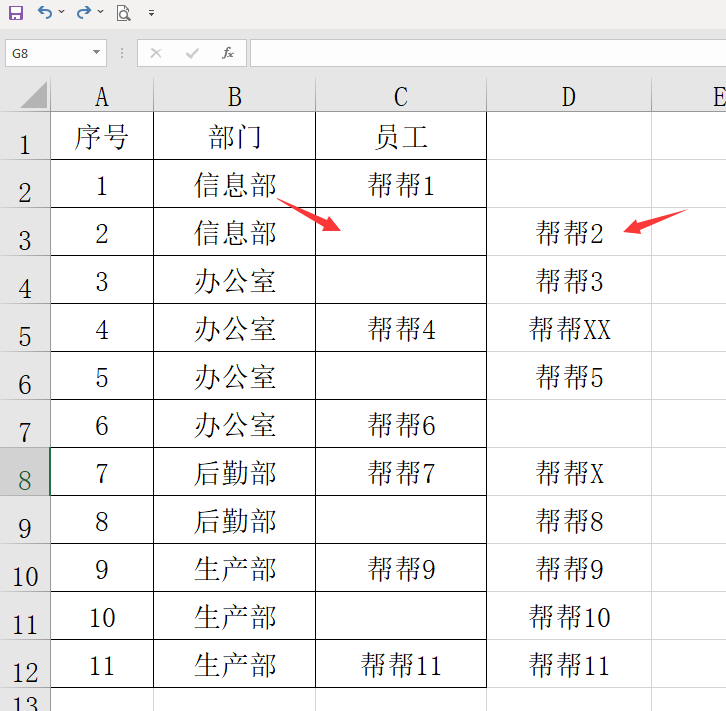The width and height of the screenshot is (726, 711).
Task: Click 生产部 in row 12
Action: click(x=234, y=664)
